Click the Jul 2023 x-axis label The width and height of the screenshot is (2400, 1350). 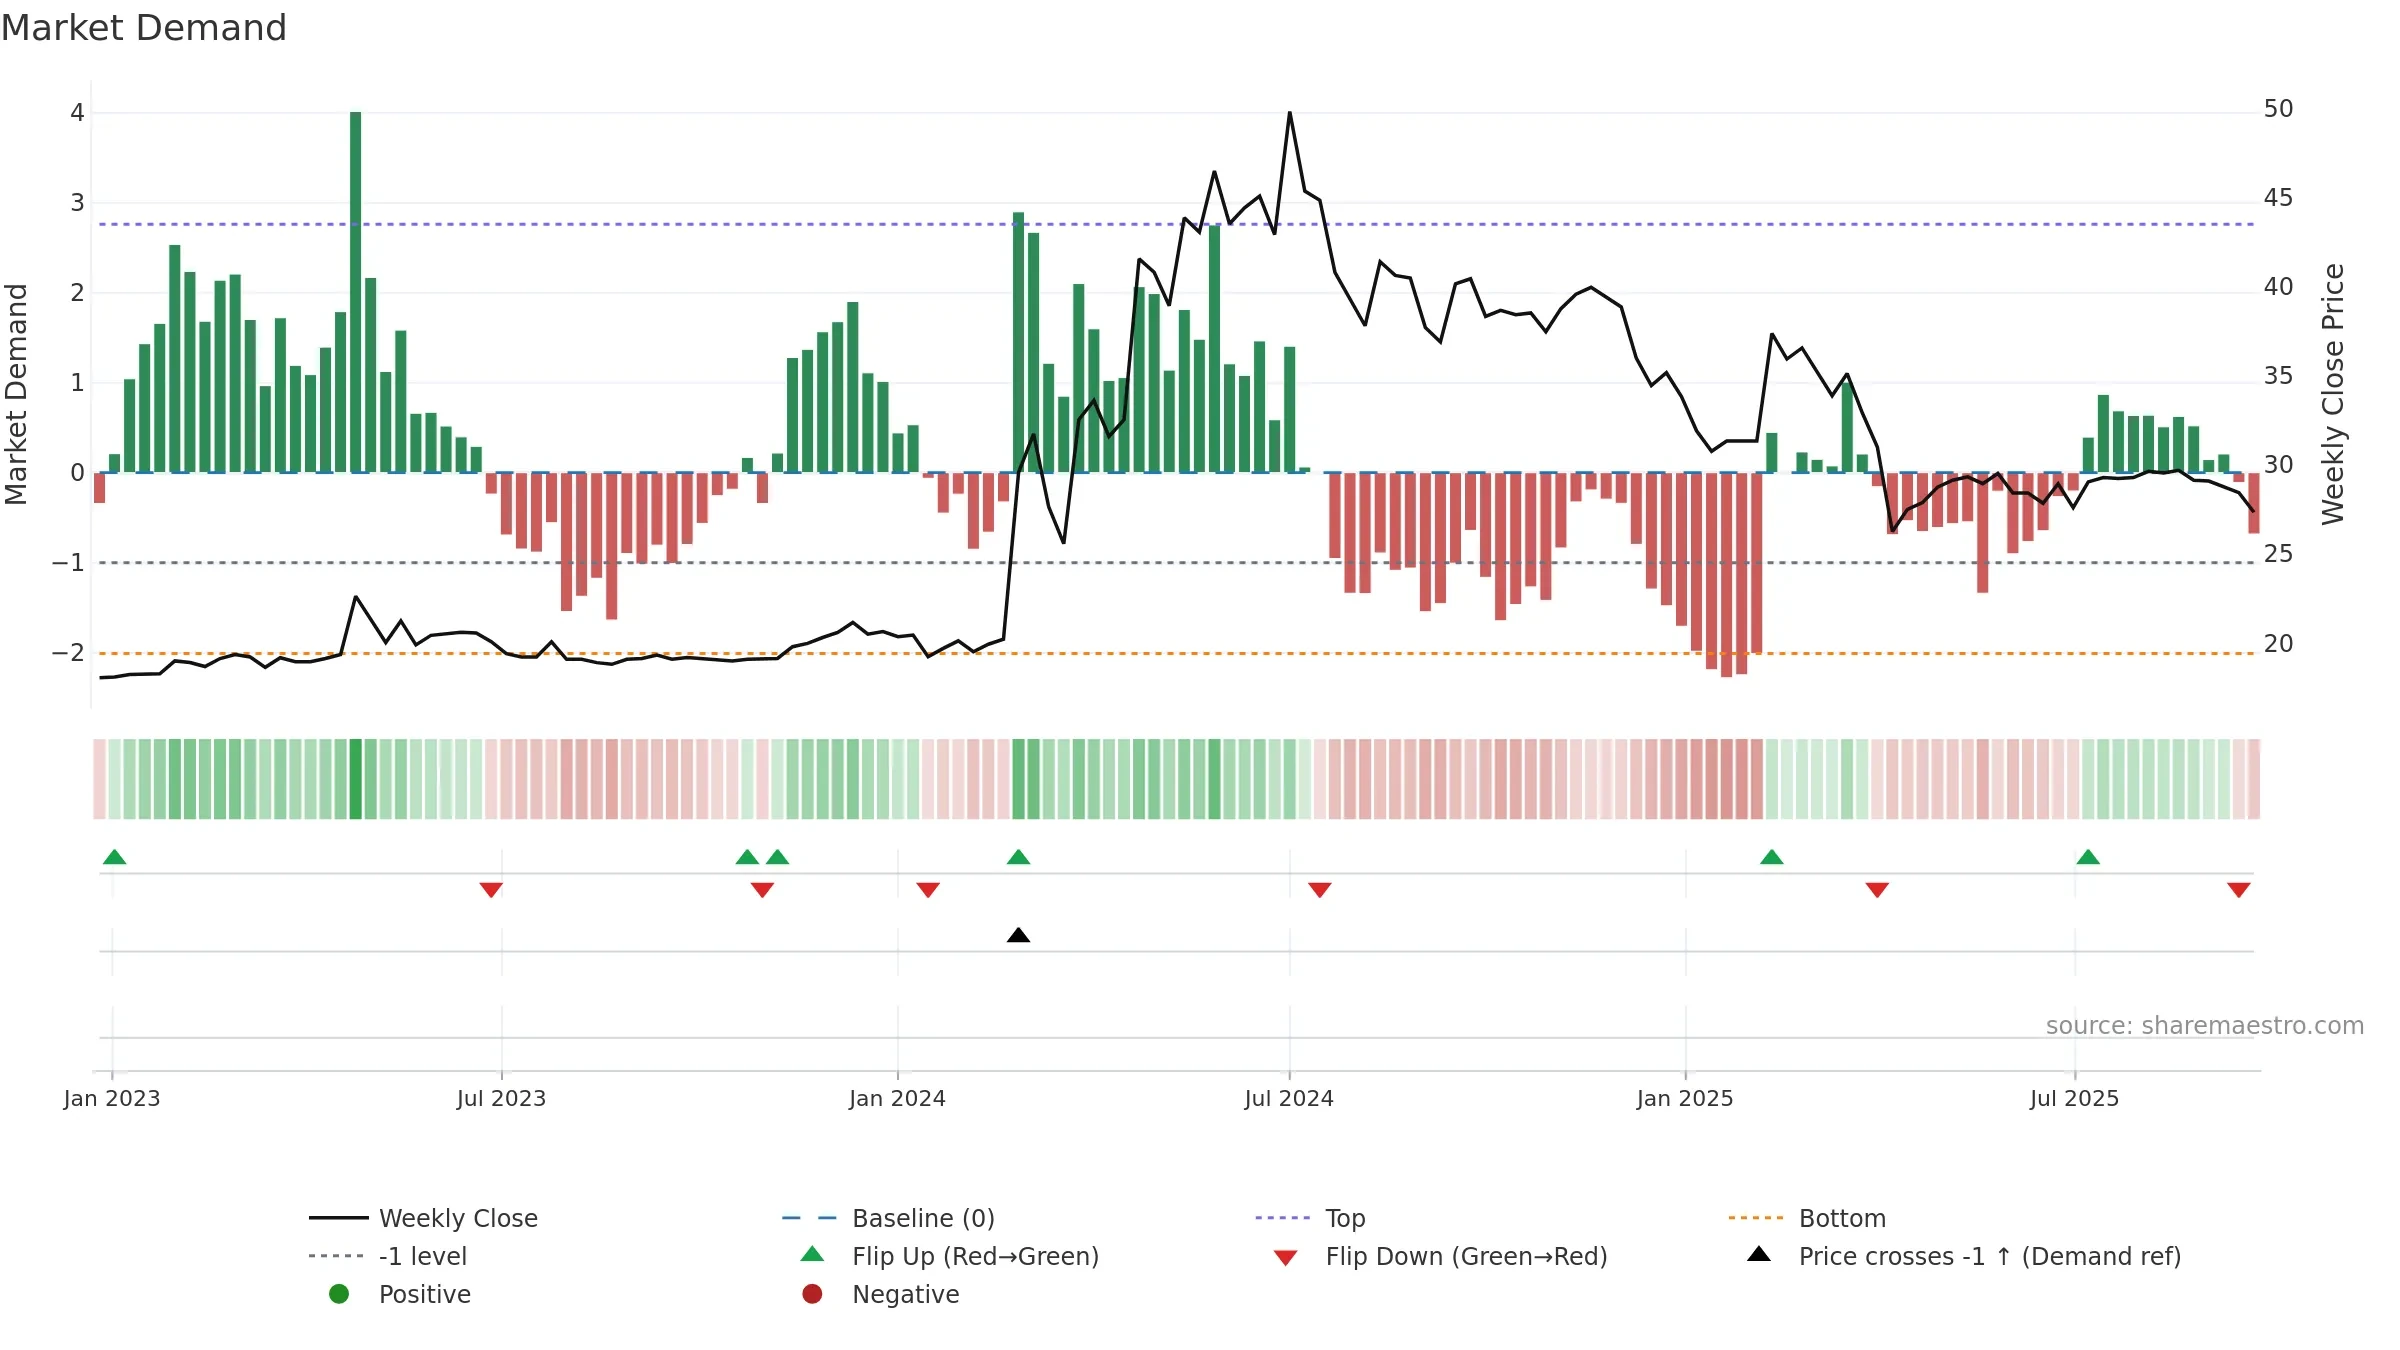pyautogui.click(x=501, y=1098)
